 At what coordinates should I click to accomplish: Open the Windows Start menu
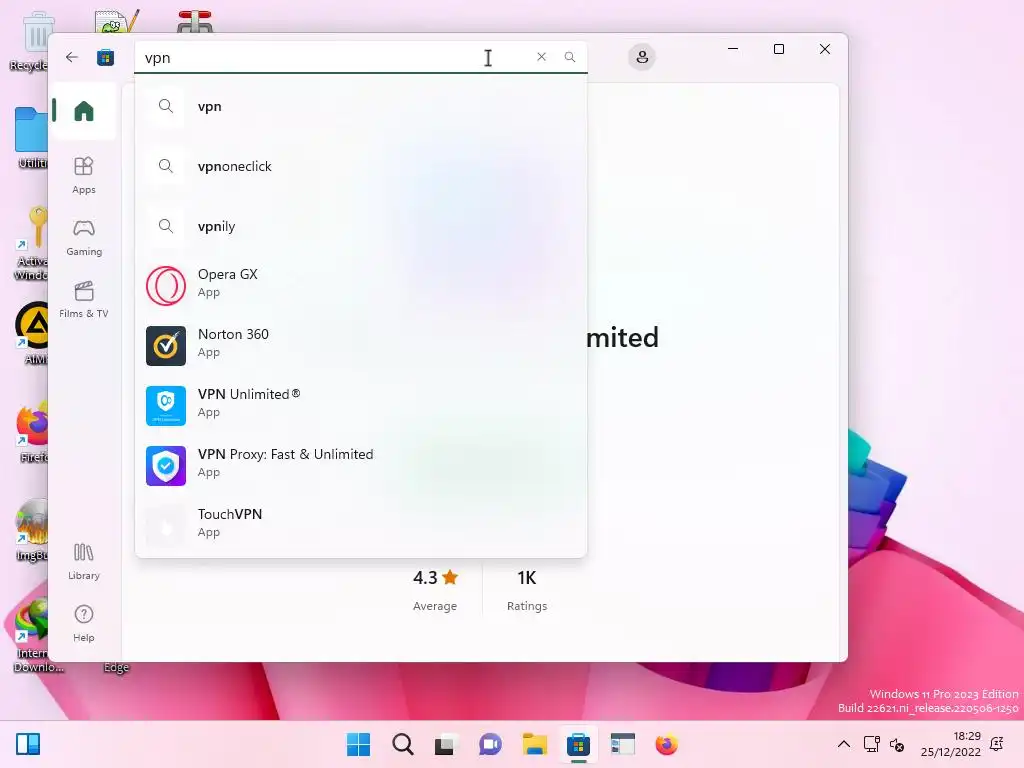pyautogui.click(x=358, y=744)
